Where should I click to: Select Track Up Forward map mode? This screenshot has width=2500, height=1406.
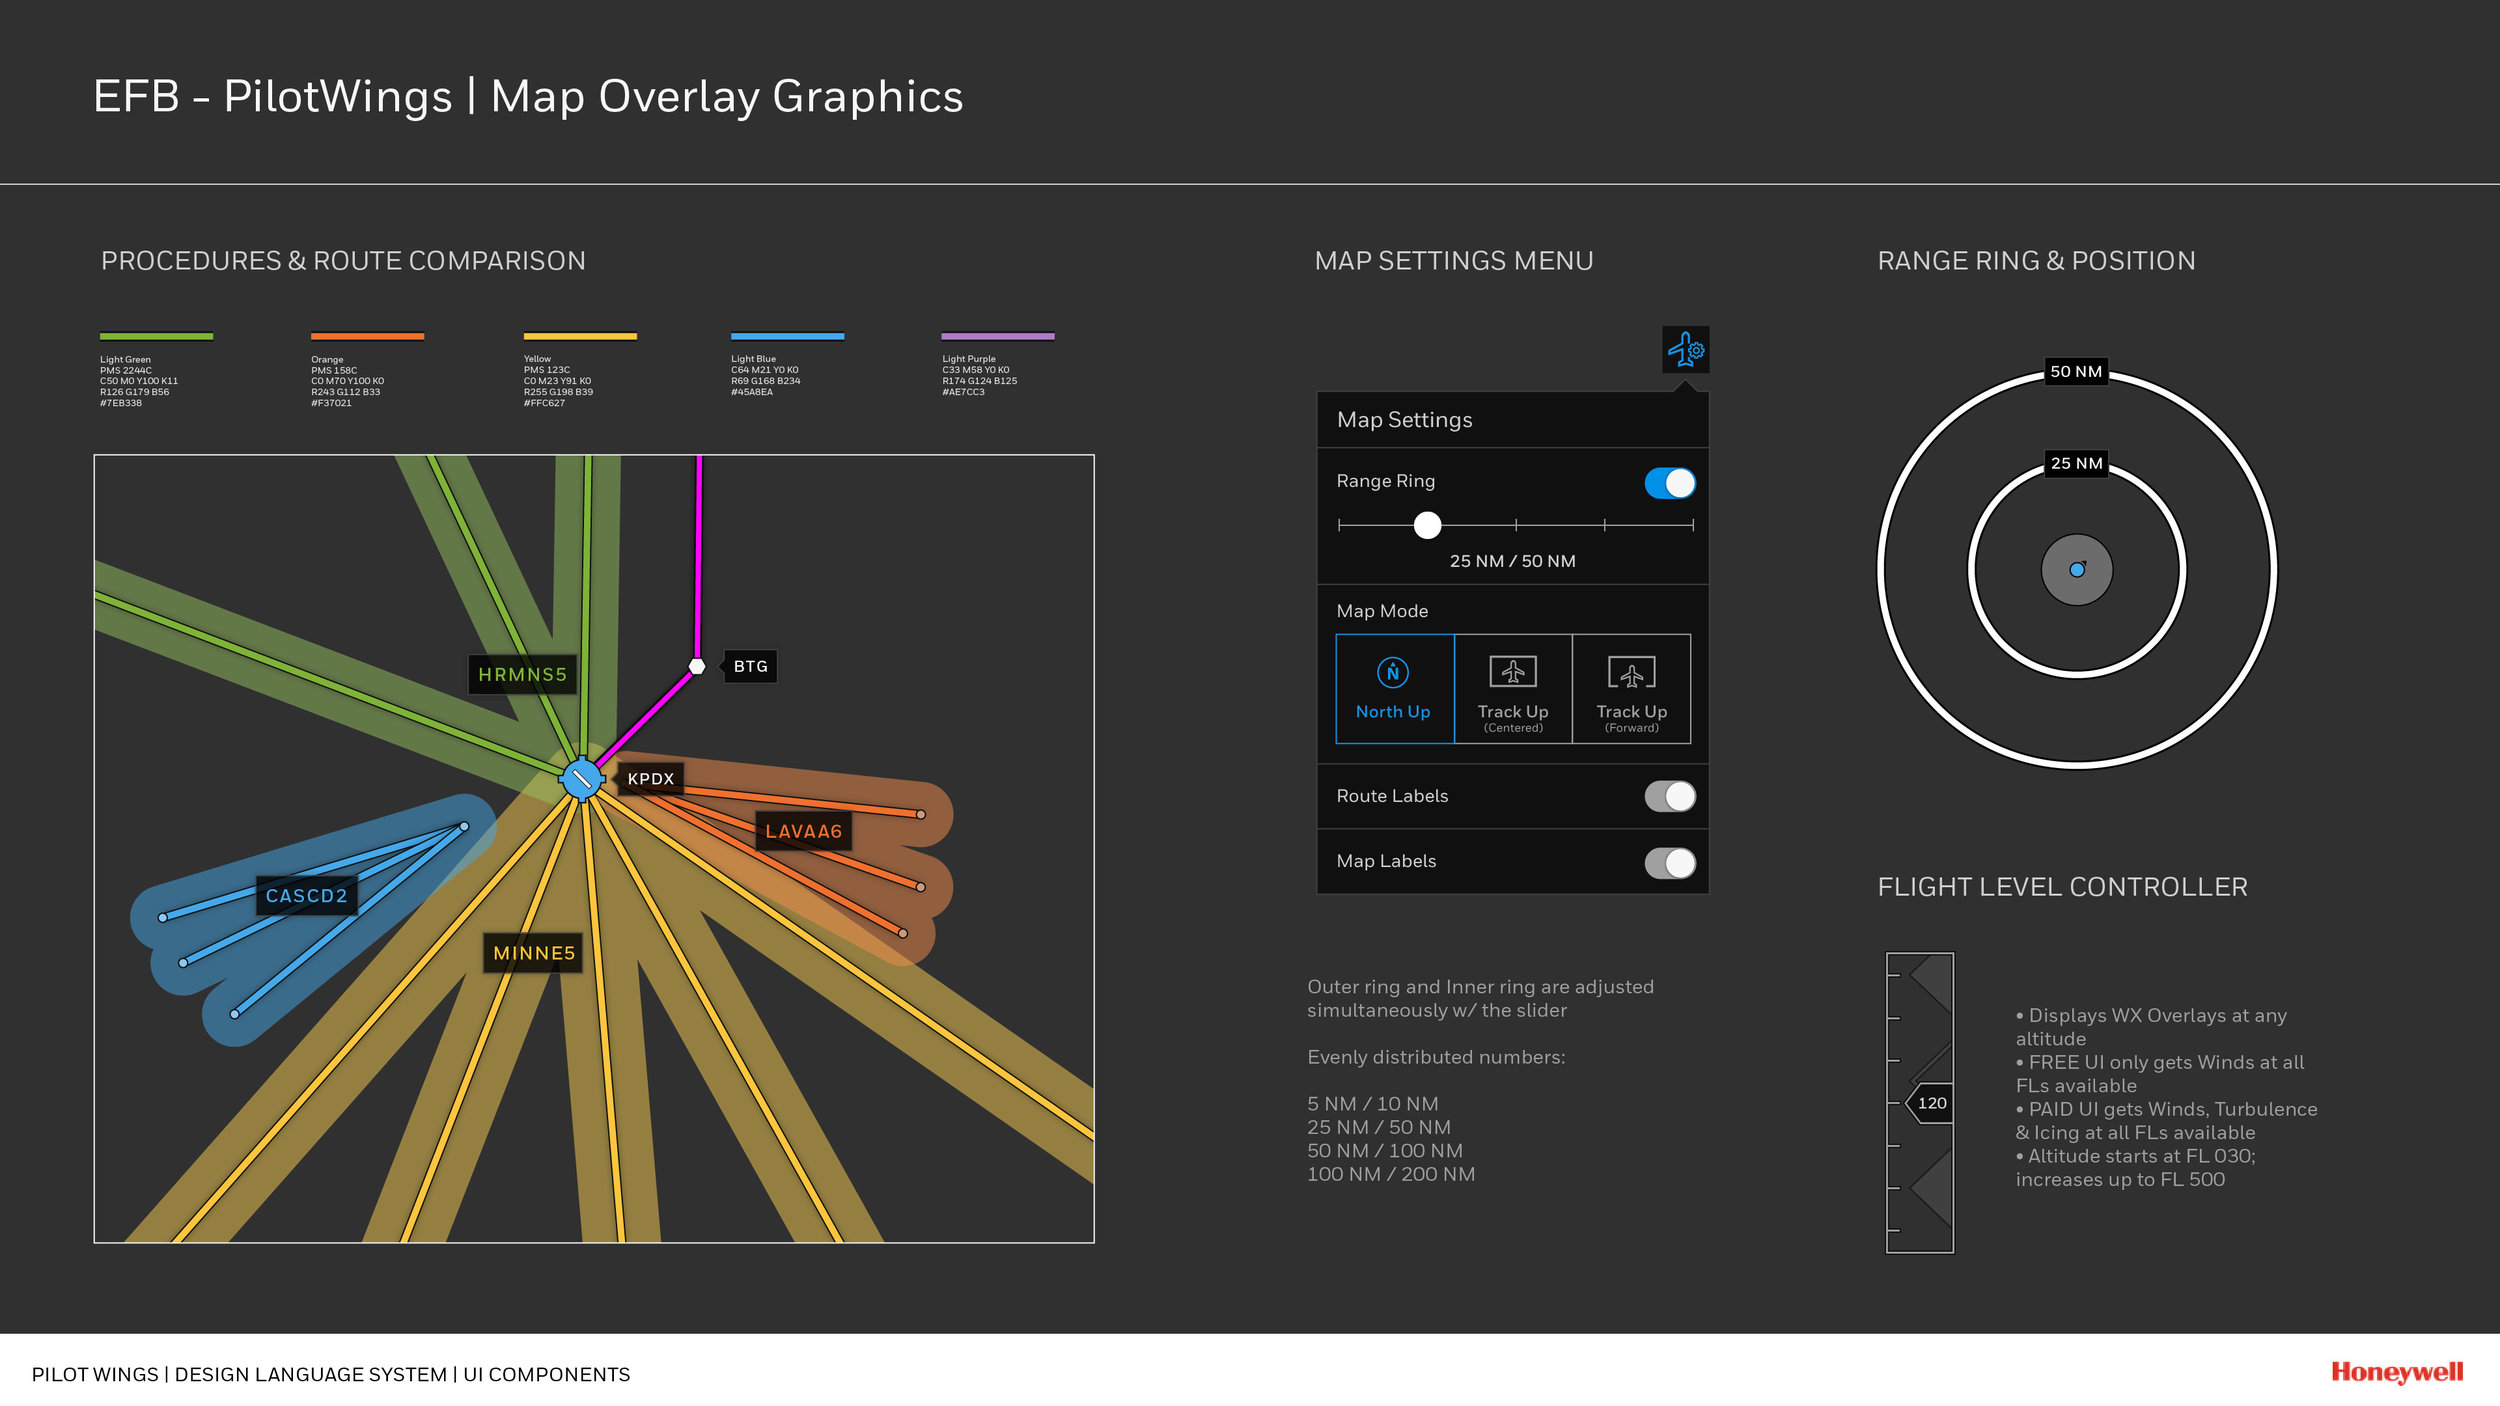coord(1631,689)
